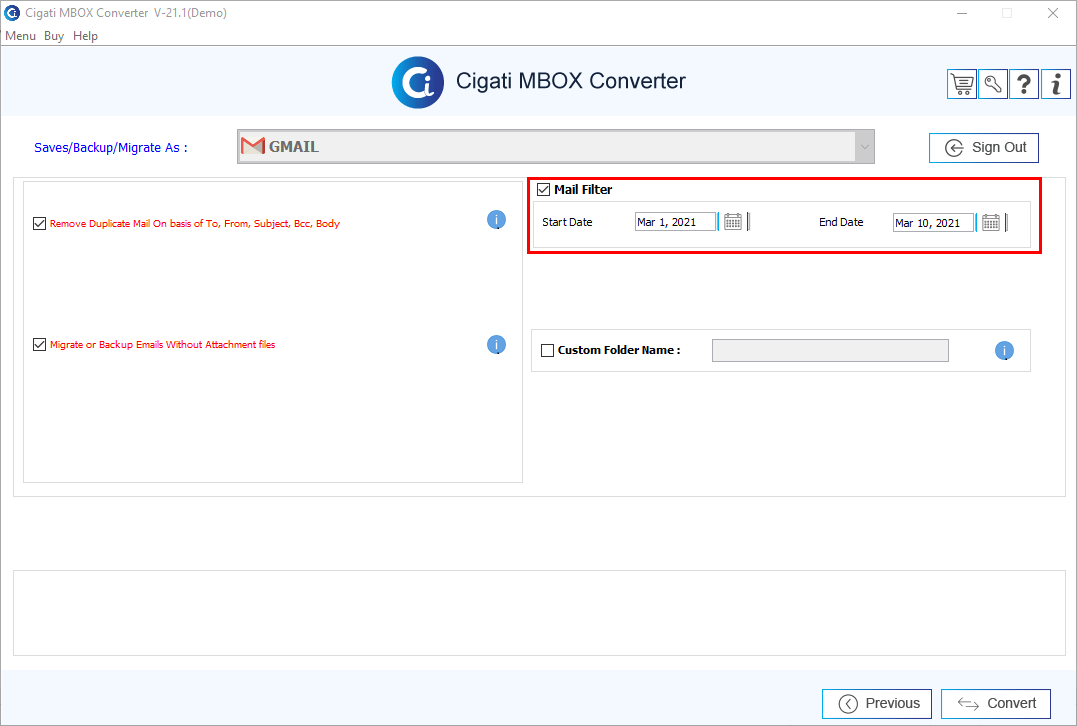Open the Menu menu
The width and height of the screenshot is (1077, 726).
point(20,36)
